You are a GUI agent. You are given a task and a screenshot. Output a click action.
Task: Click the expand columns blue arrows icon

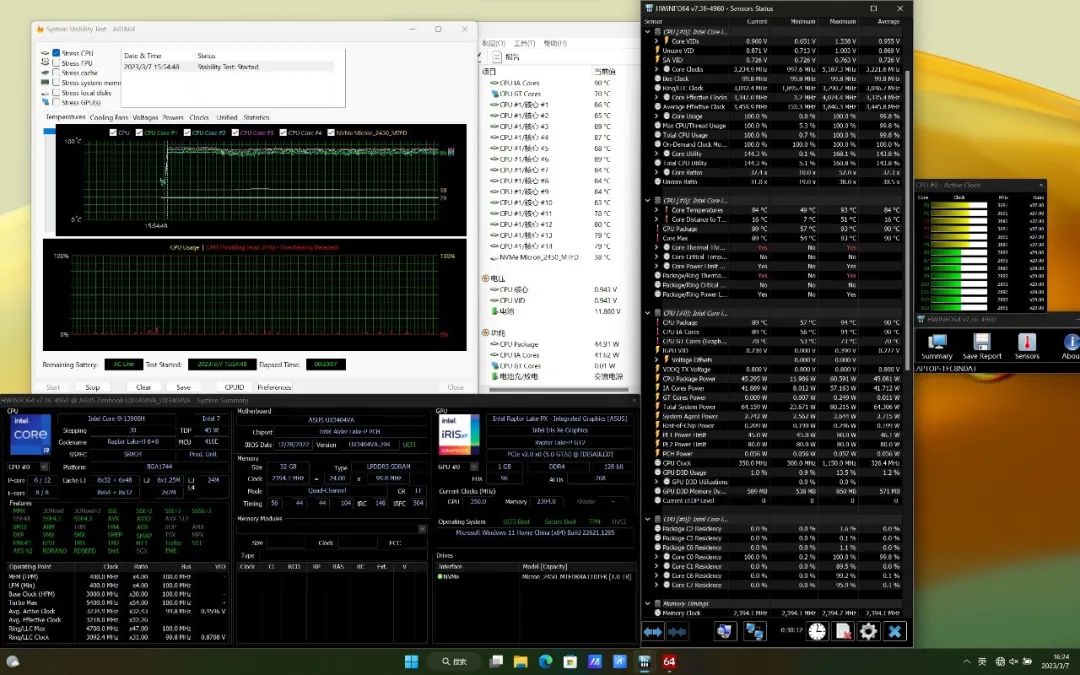[653, 631]
